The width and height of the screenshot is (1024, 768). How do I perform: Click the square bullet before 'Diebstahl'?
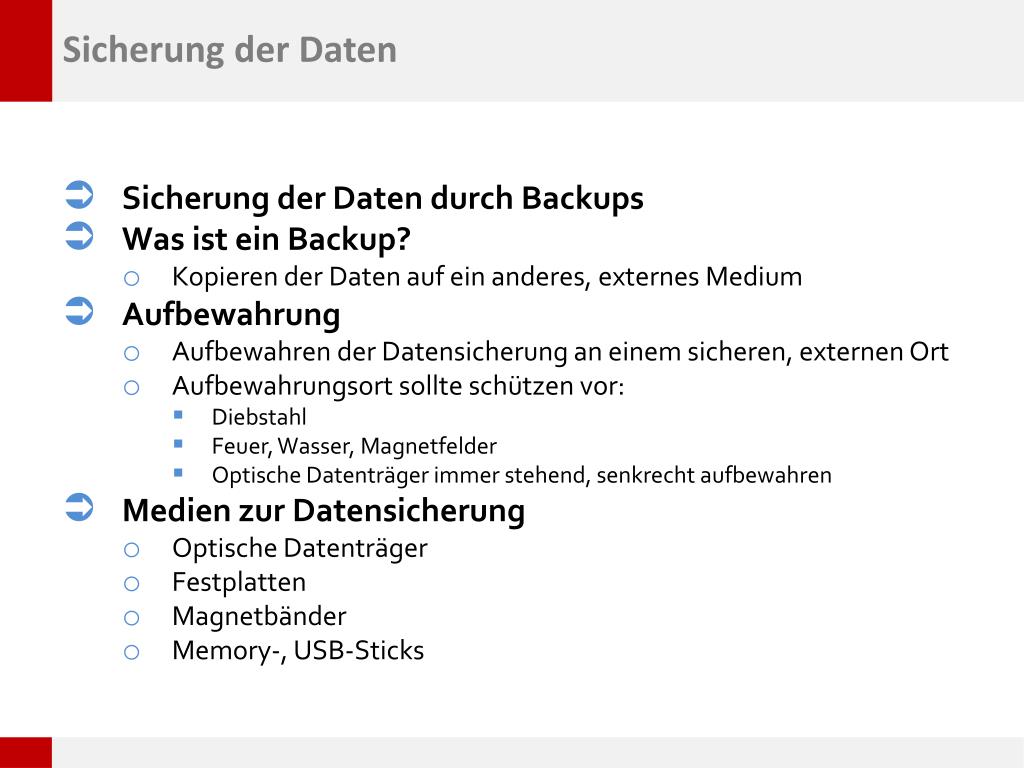(178, 415)
